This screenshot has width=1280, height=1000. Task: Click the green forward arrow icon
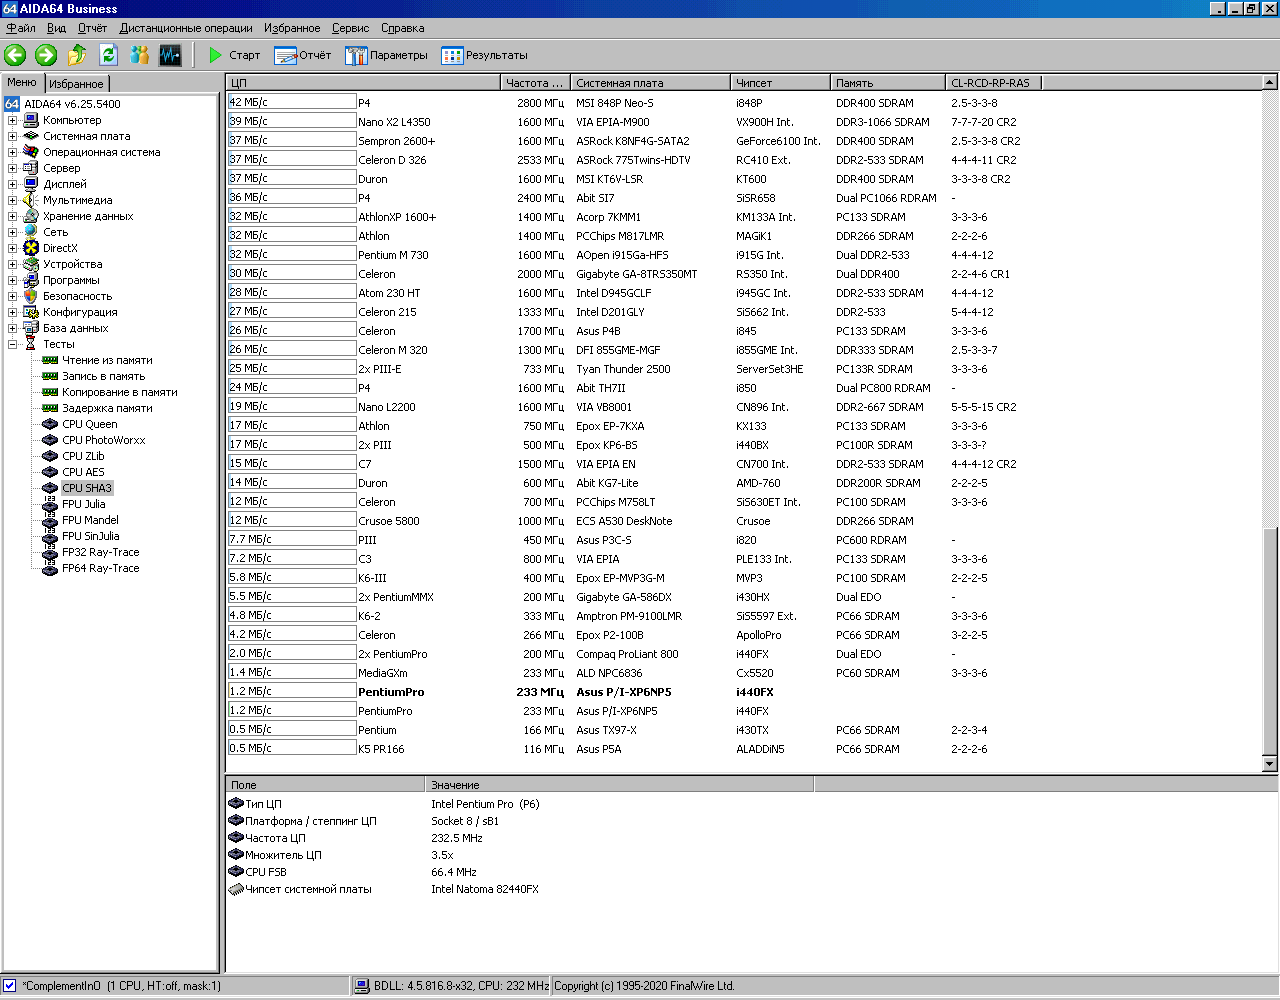(x=46, y=55)
